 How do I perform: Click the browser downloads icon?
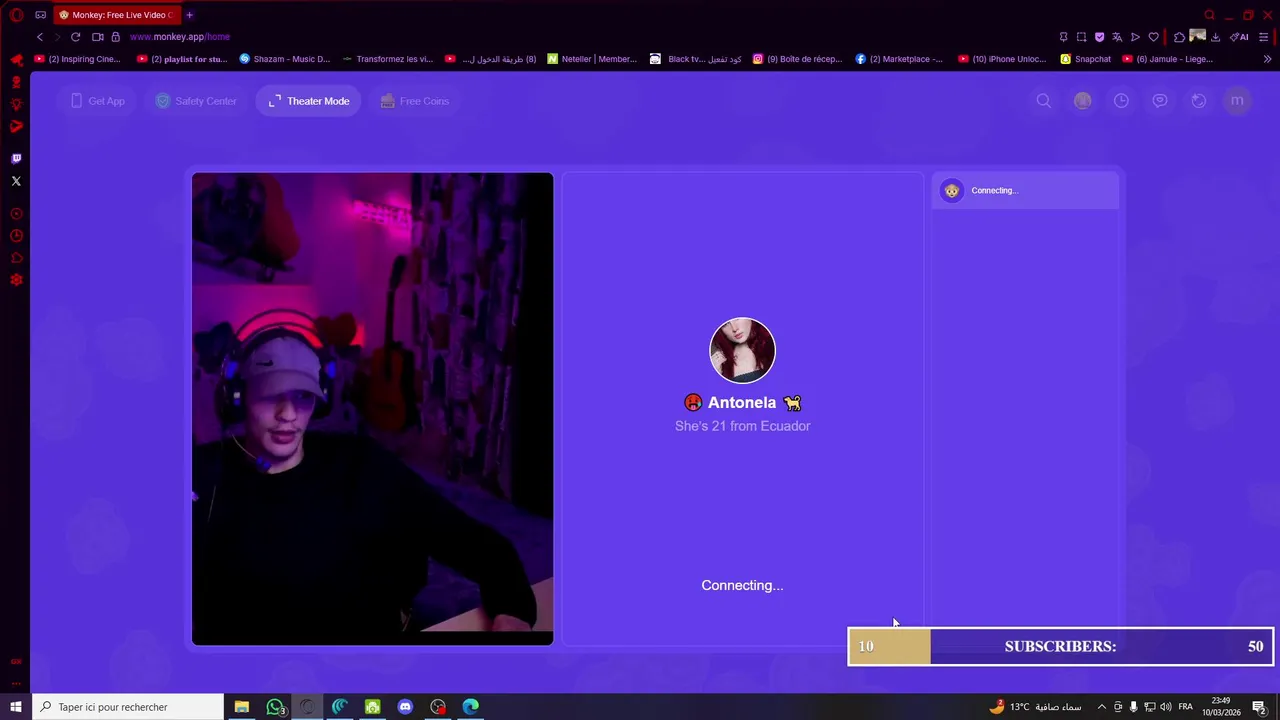click(1215, 37)
